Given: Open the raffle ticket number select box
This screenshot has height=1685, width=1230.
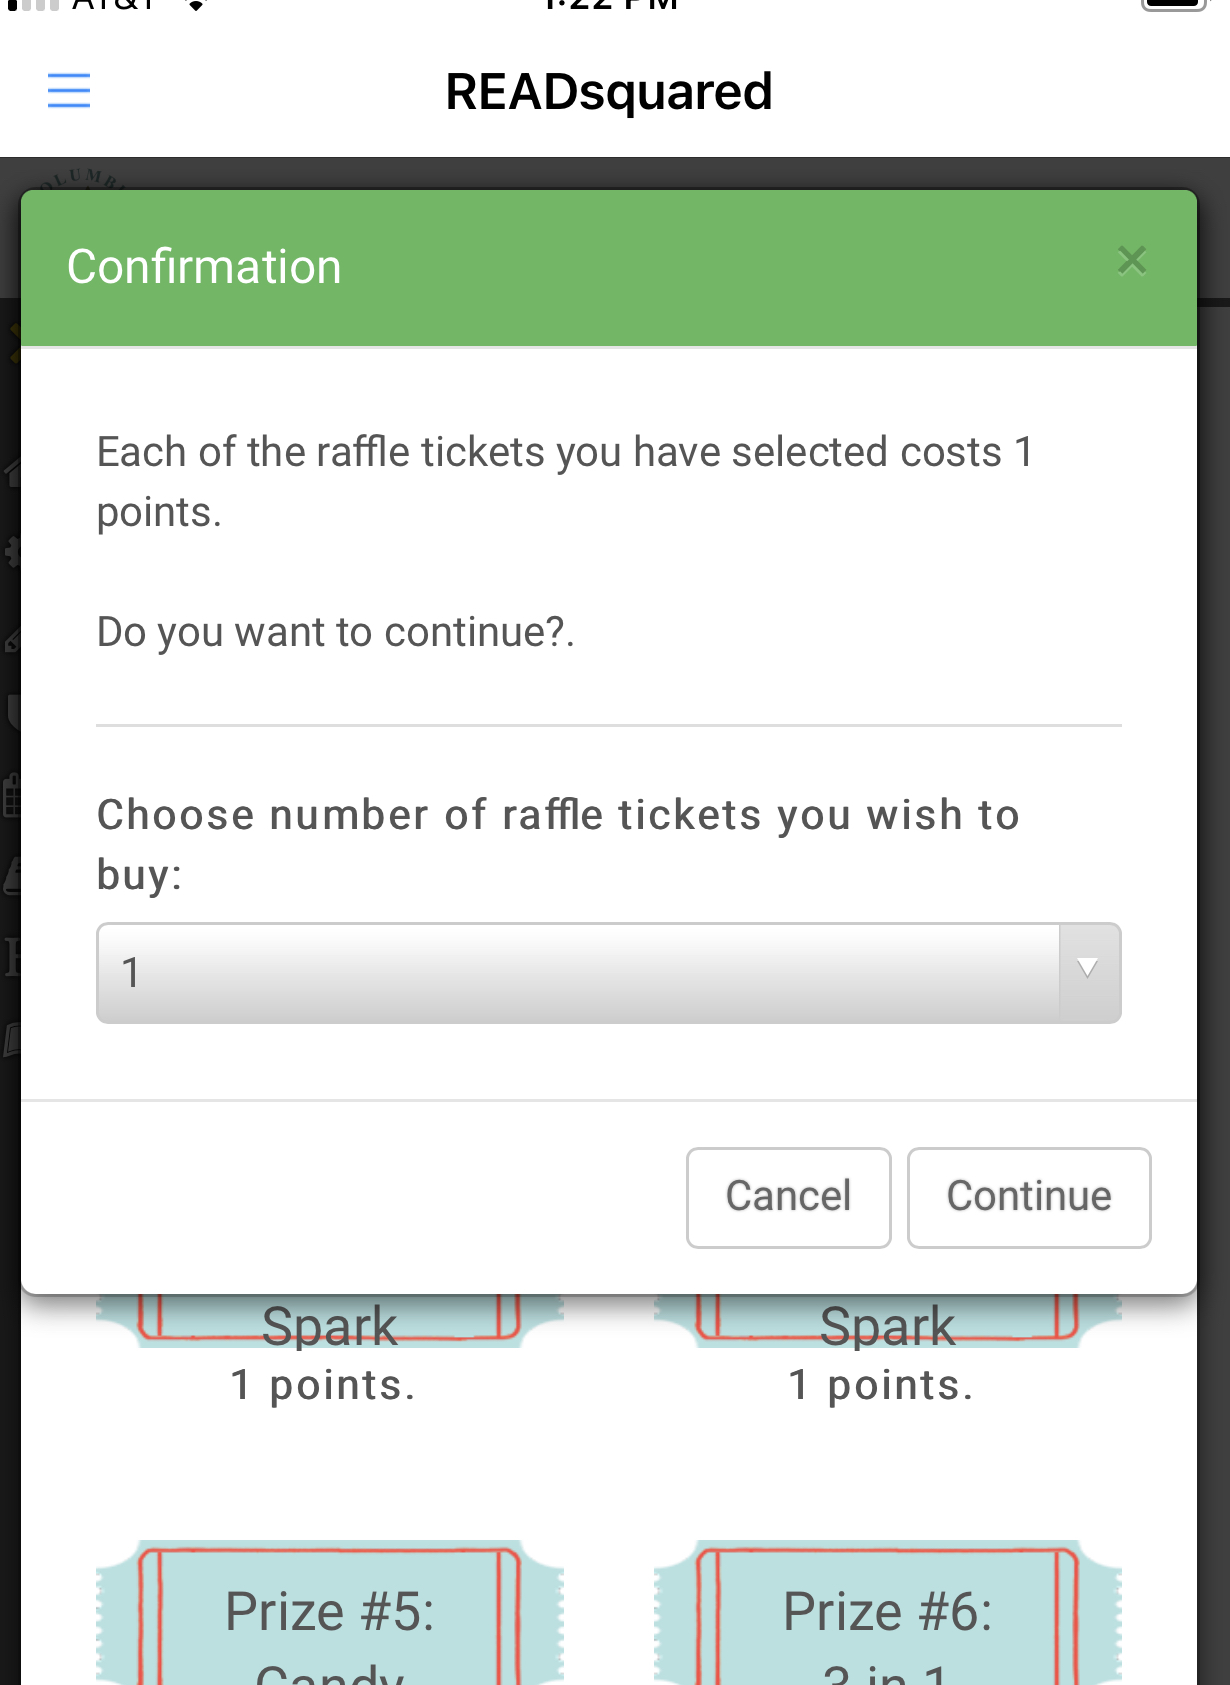Looking at the screenshot, I should (x=578, y=972).
